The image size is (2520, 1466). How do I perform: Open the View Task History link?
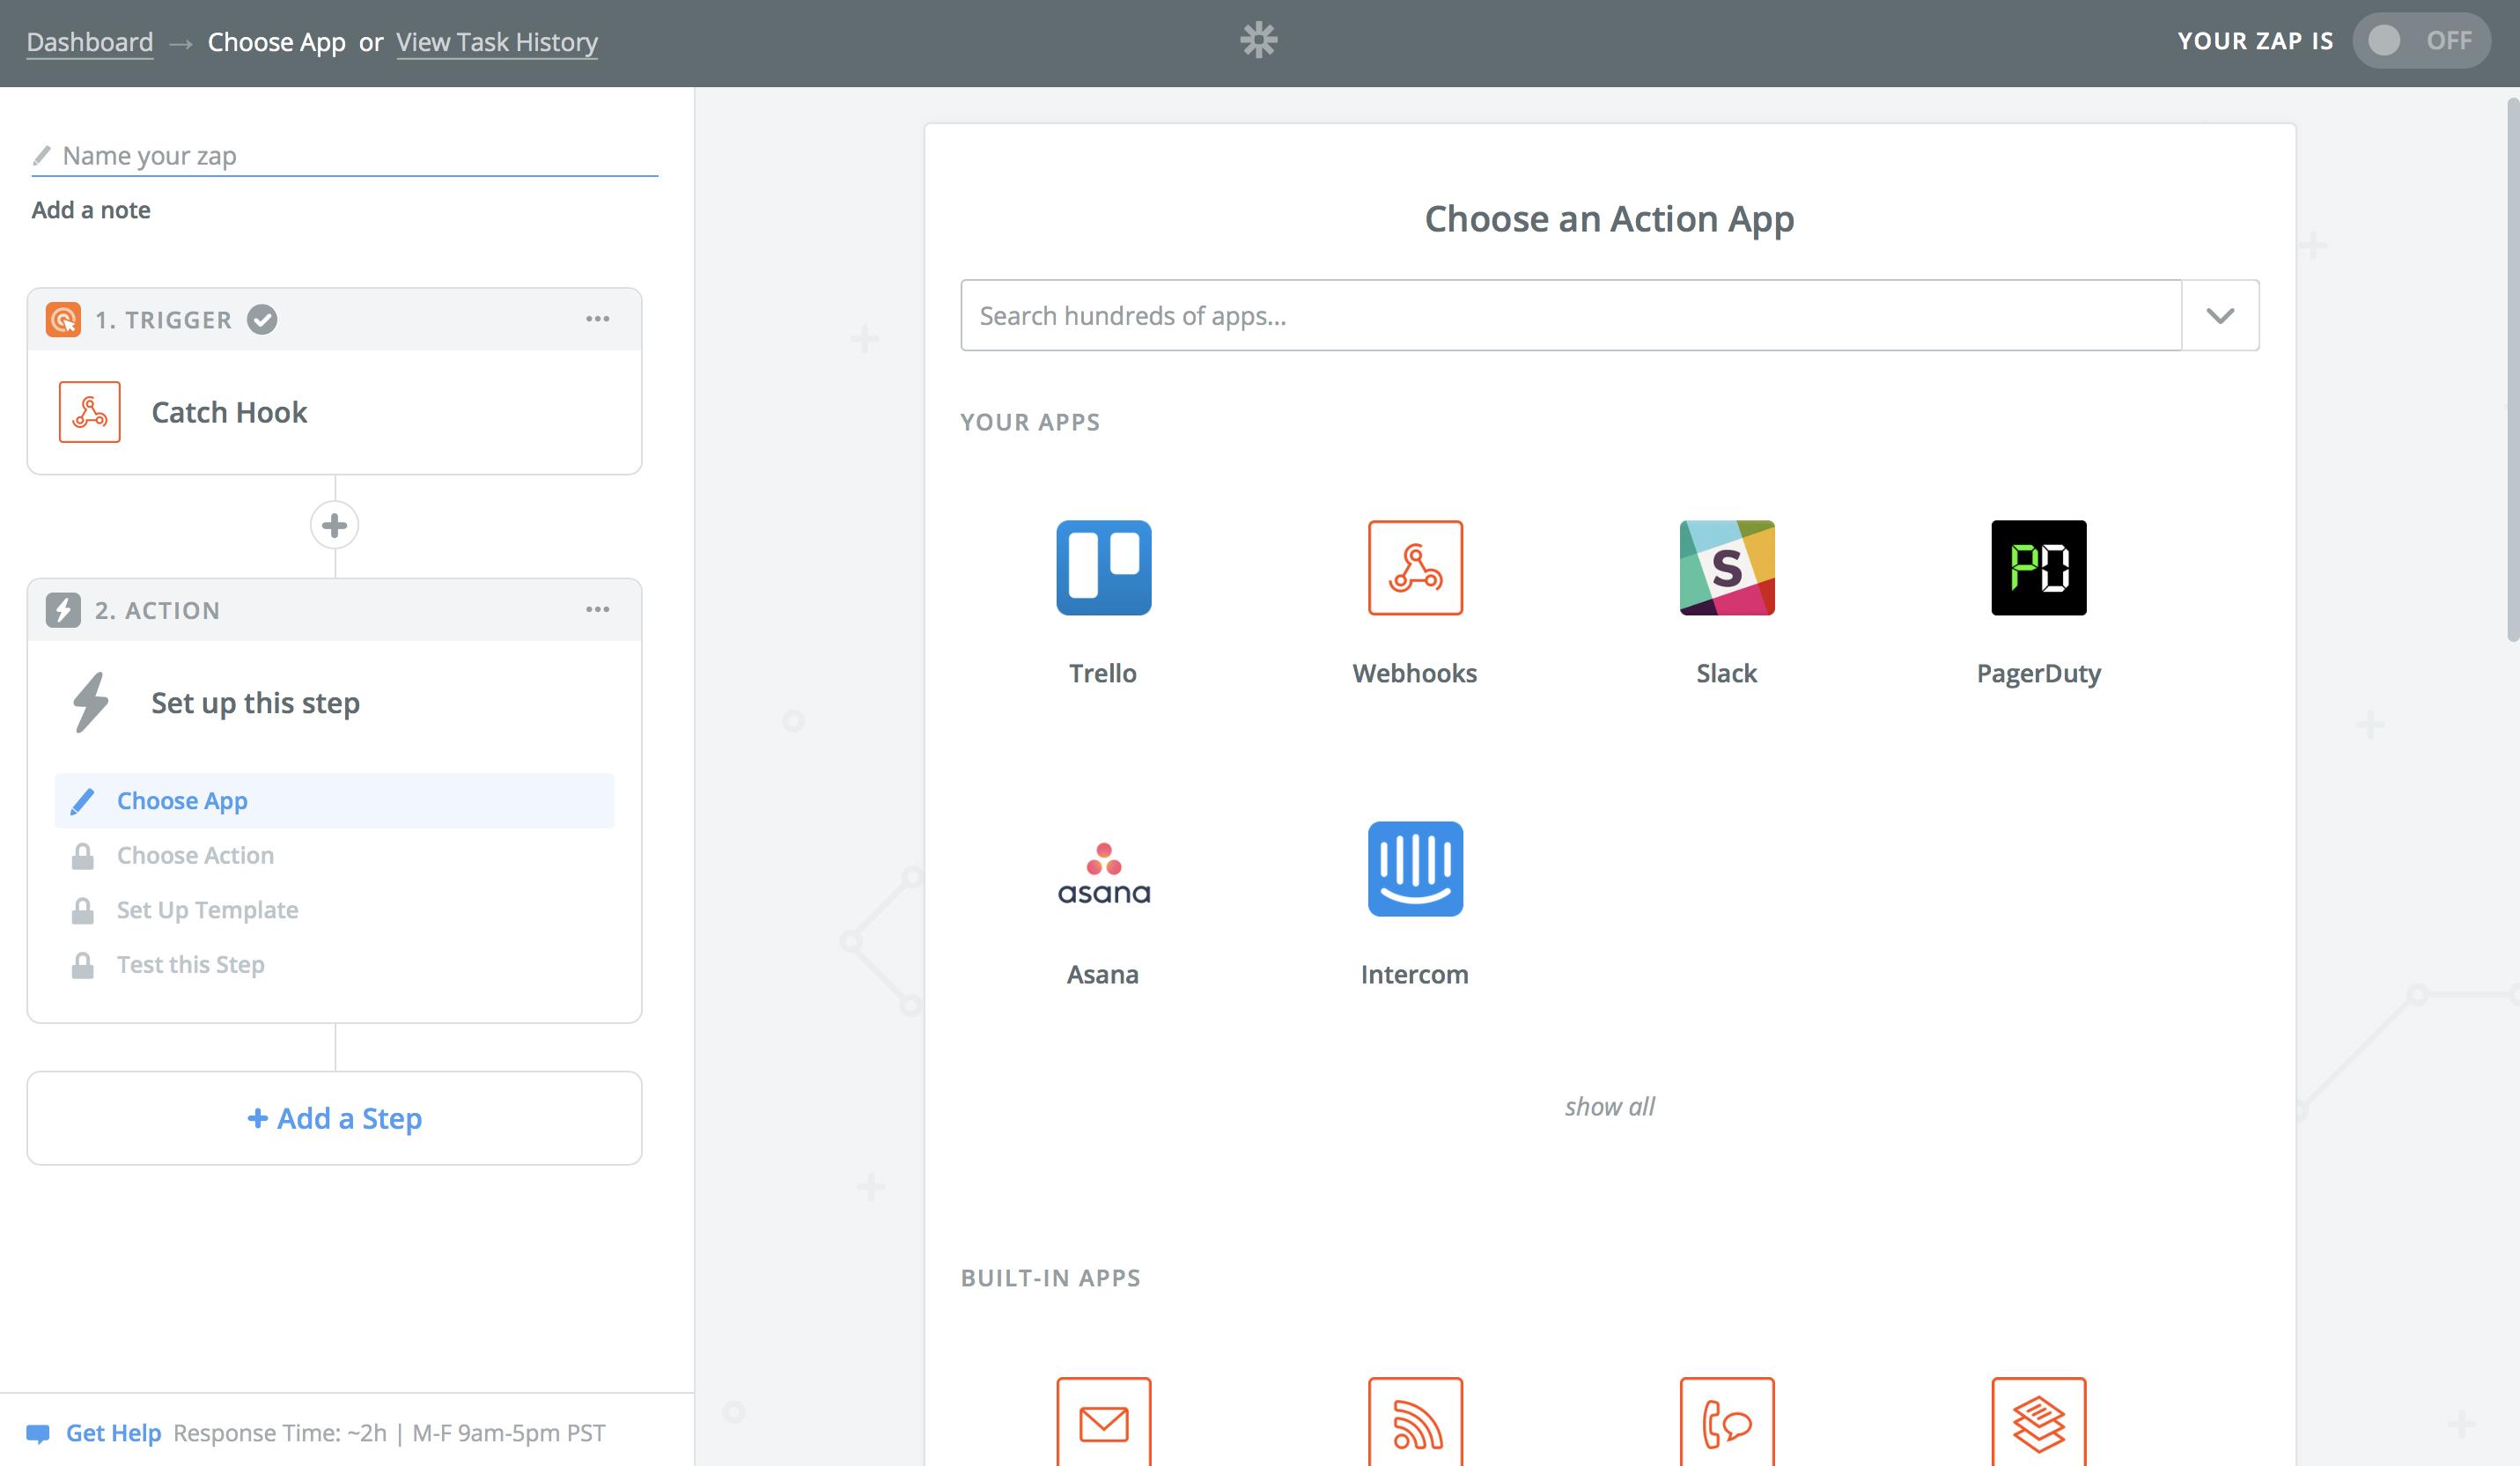pos(496,42)
